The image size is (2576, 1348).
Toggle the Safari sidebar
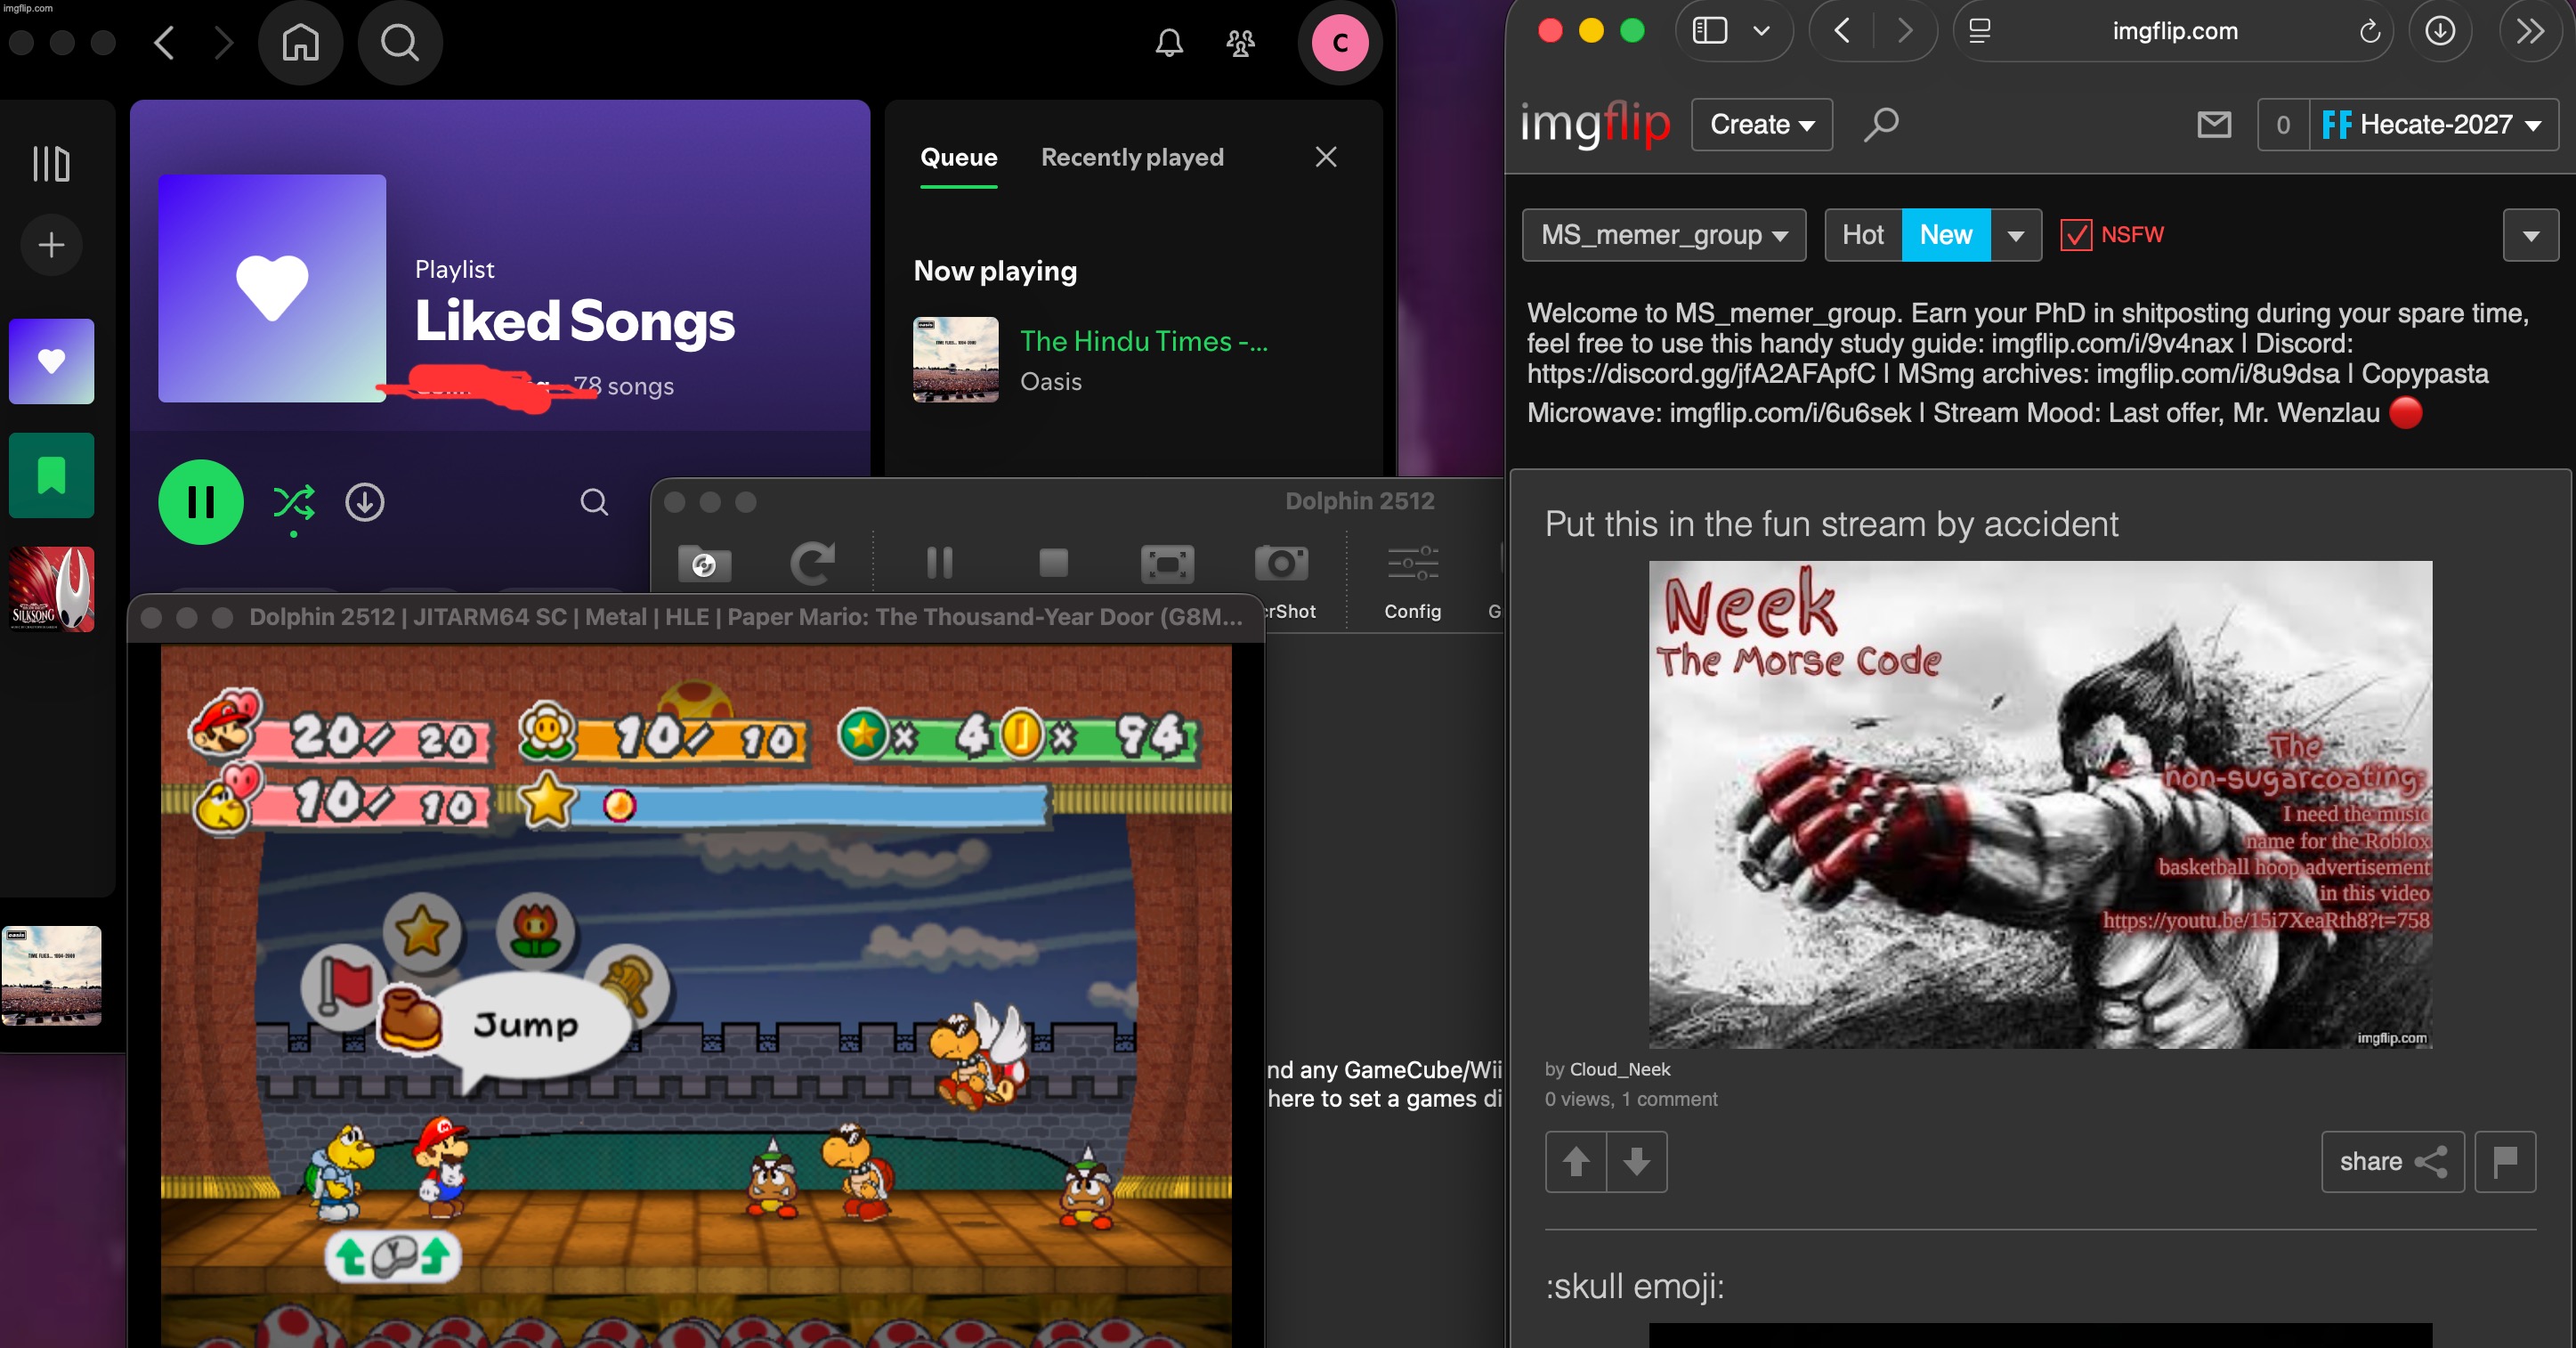1708,31
